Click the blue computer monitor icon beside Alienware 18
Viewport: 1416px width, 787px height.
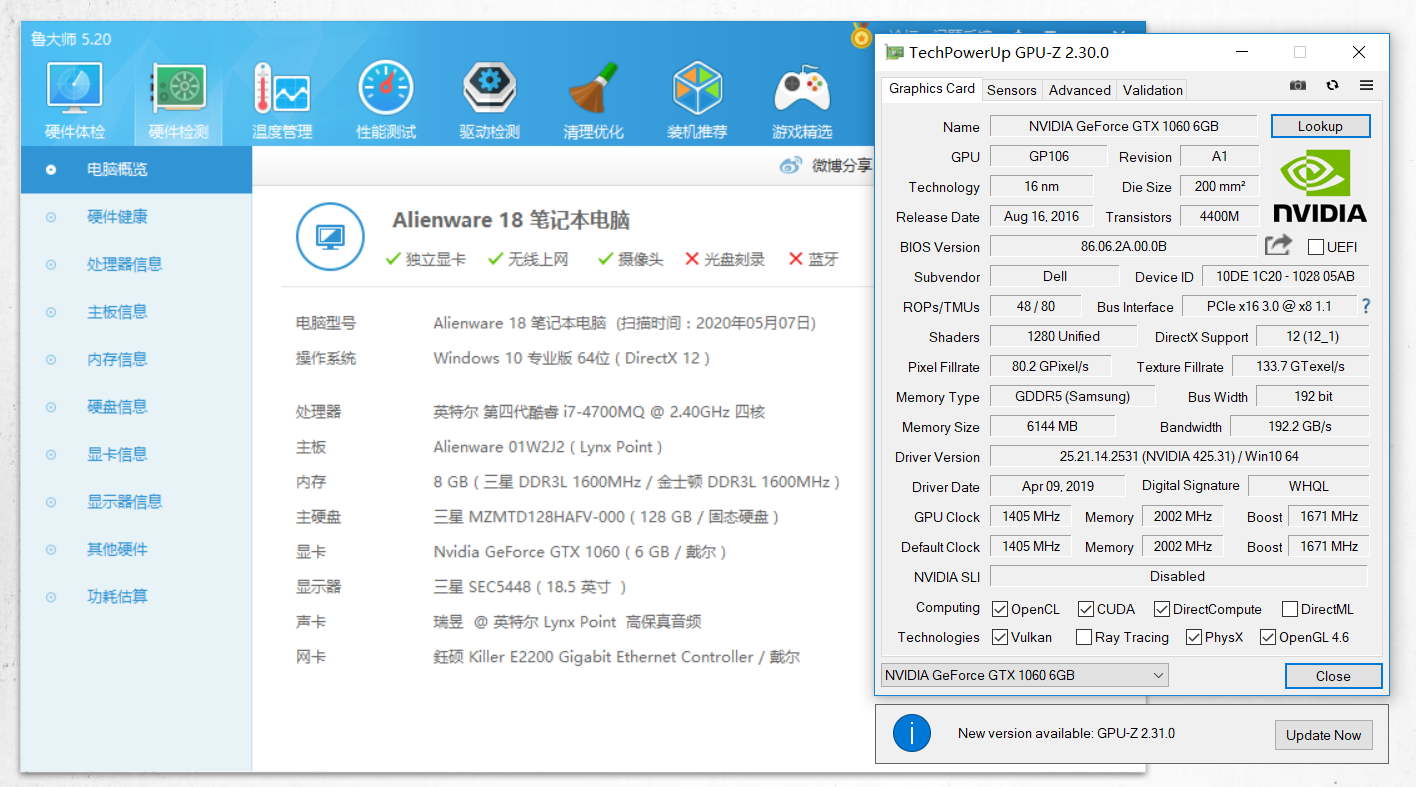pos(330,236)
